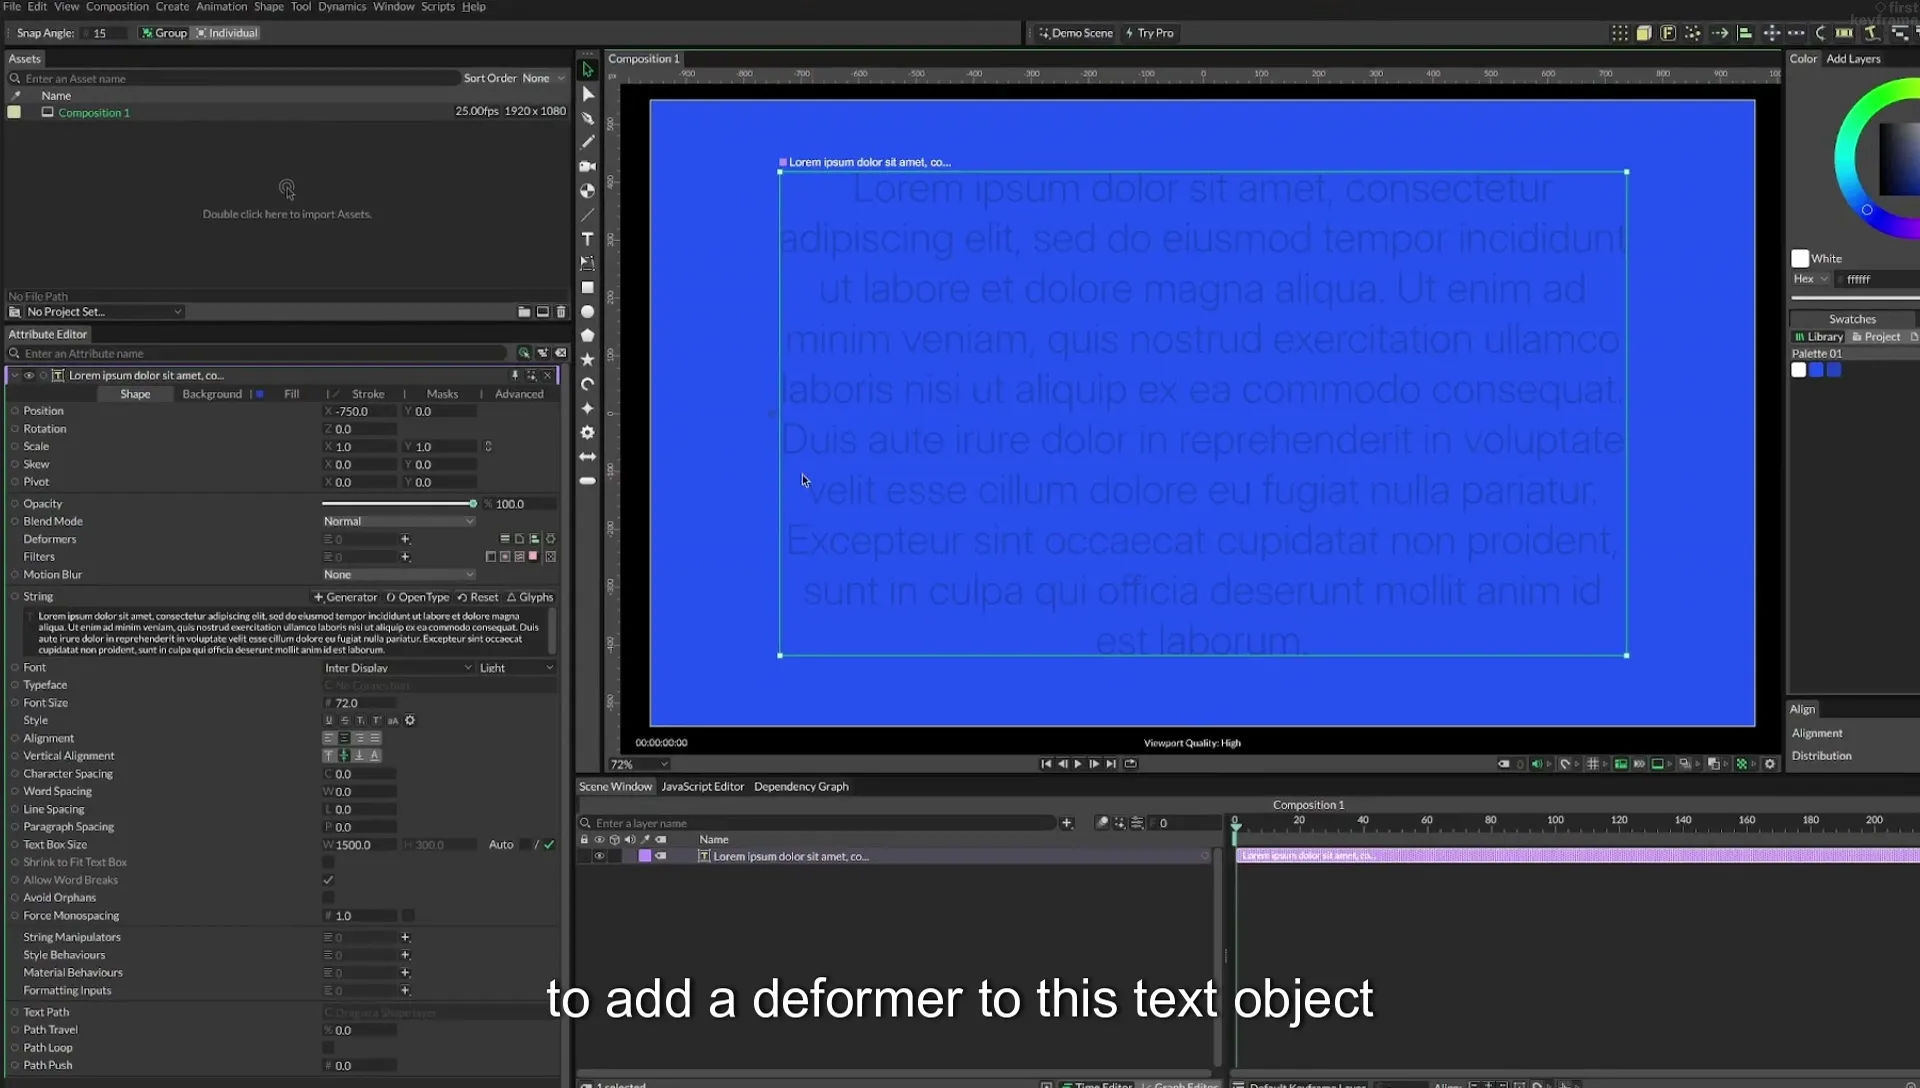The width and height of the screenshot is (1920, 1088).
Task: Click the Try Pro button
Action: (x=1150, y=33)
